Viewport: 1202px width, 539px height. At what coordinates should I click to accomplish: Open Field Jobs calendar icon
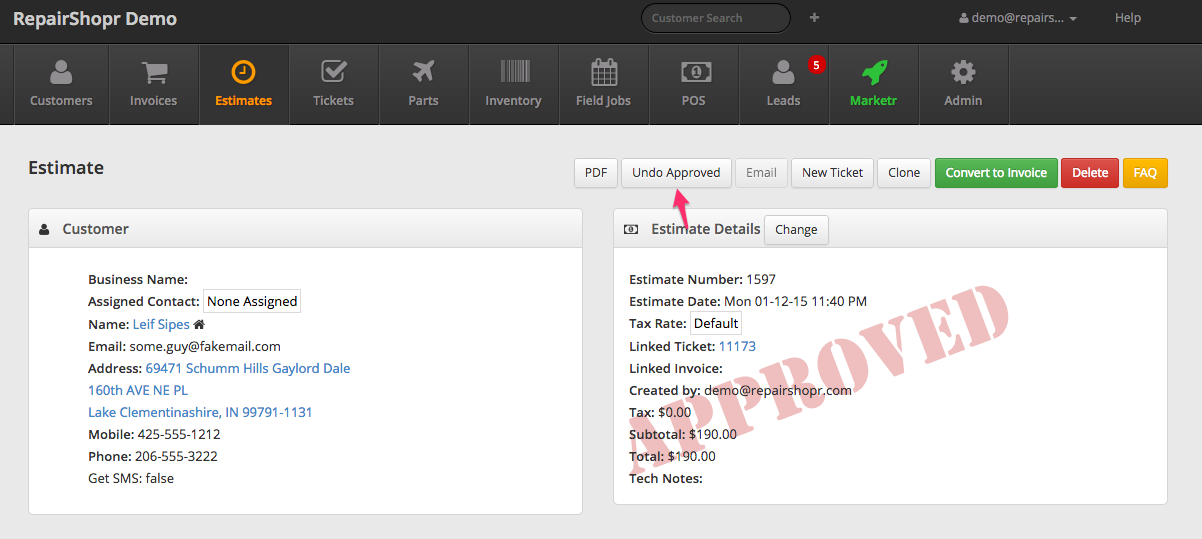[x=603, y=73]
